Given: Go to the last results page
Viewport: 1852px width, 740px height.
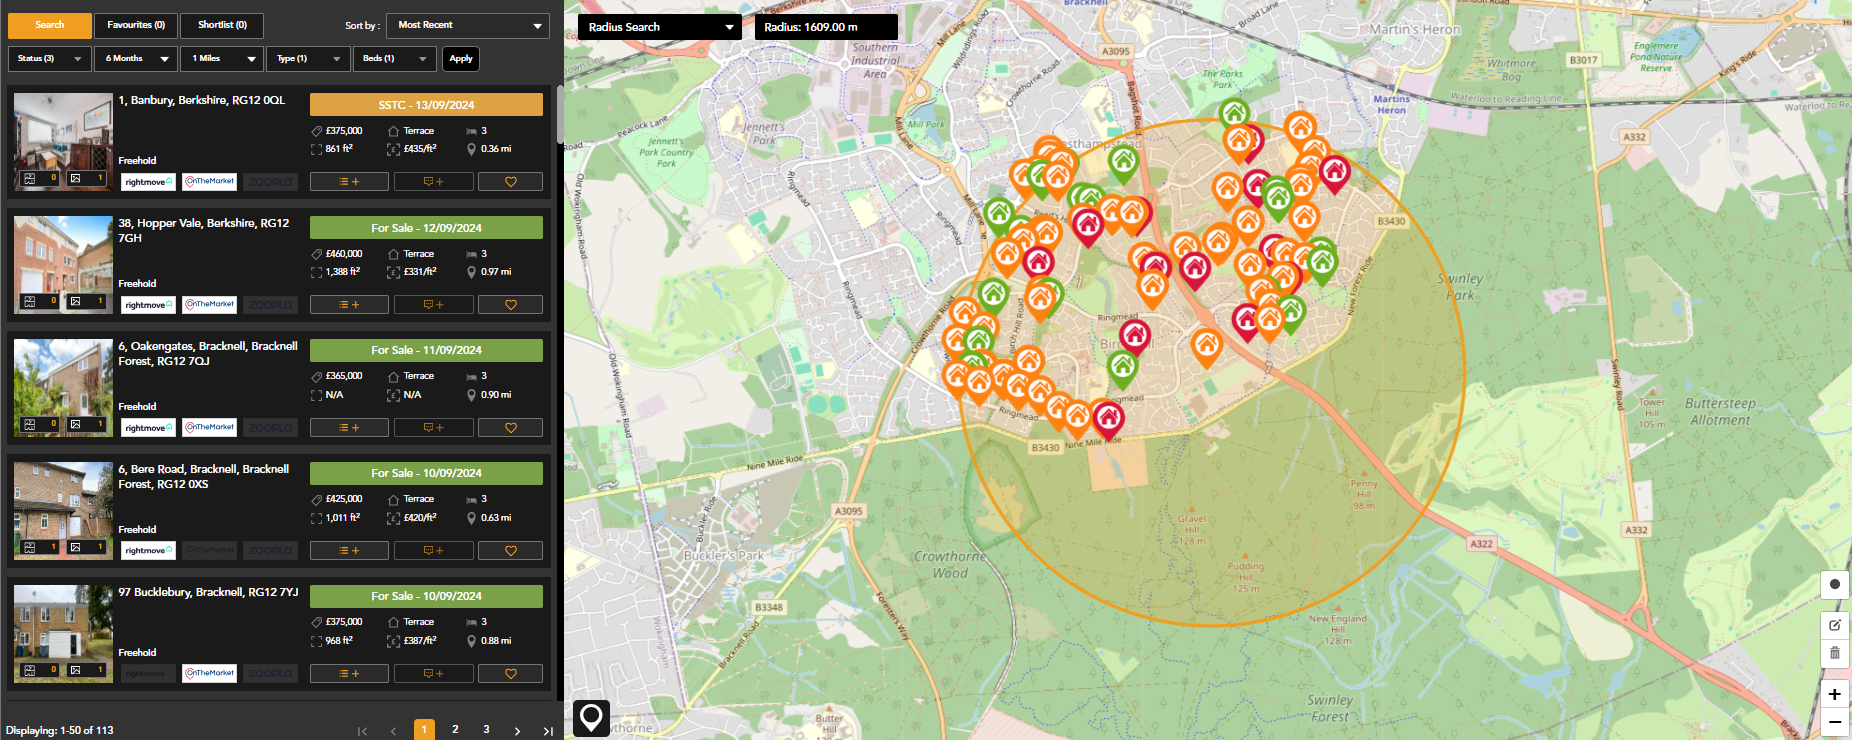Looking at the screenshot, I should pyautogui.click(x=547, y=731).
